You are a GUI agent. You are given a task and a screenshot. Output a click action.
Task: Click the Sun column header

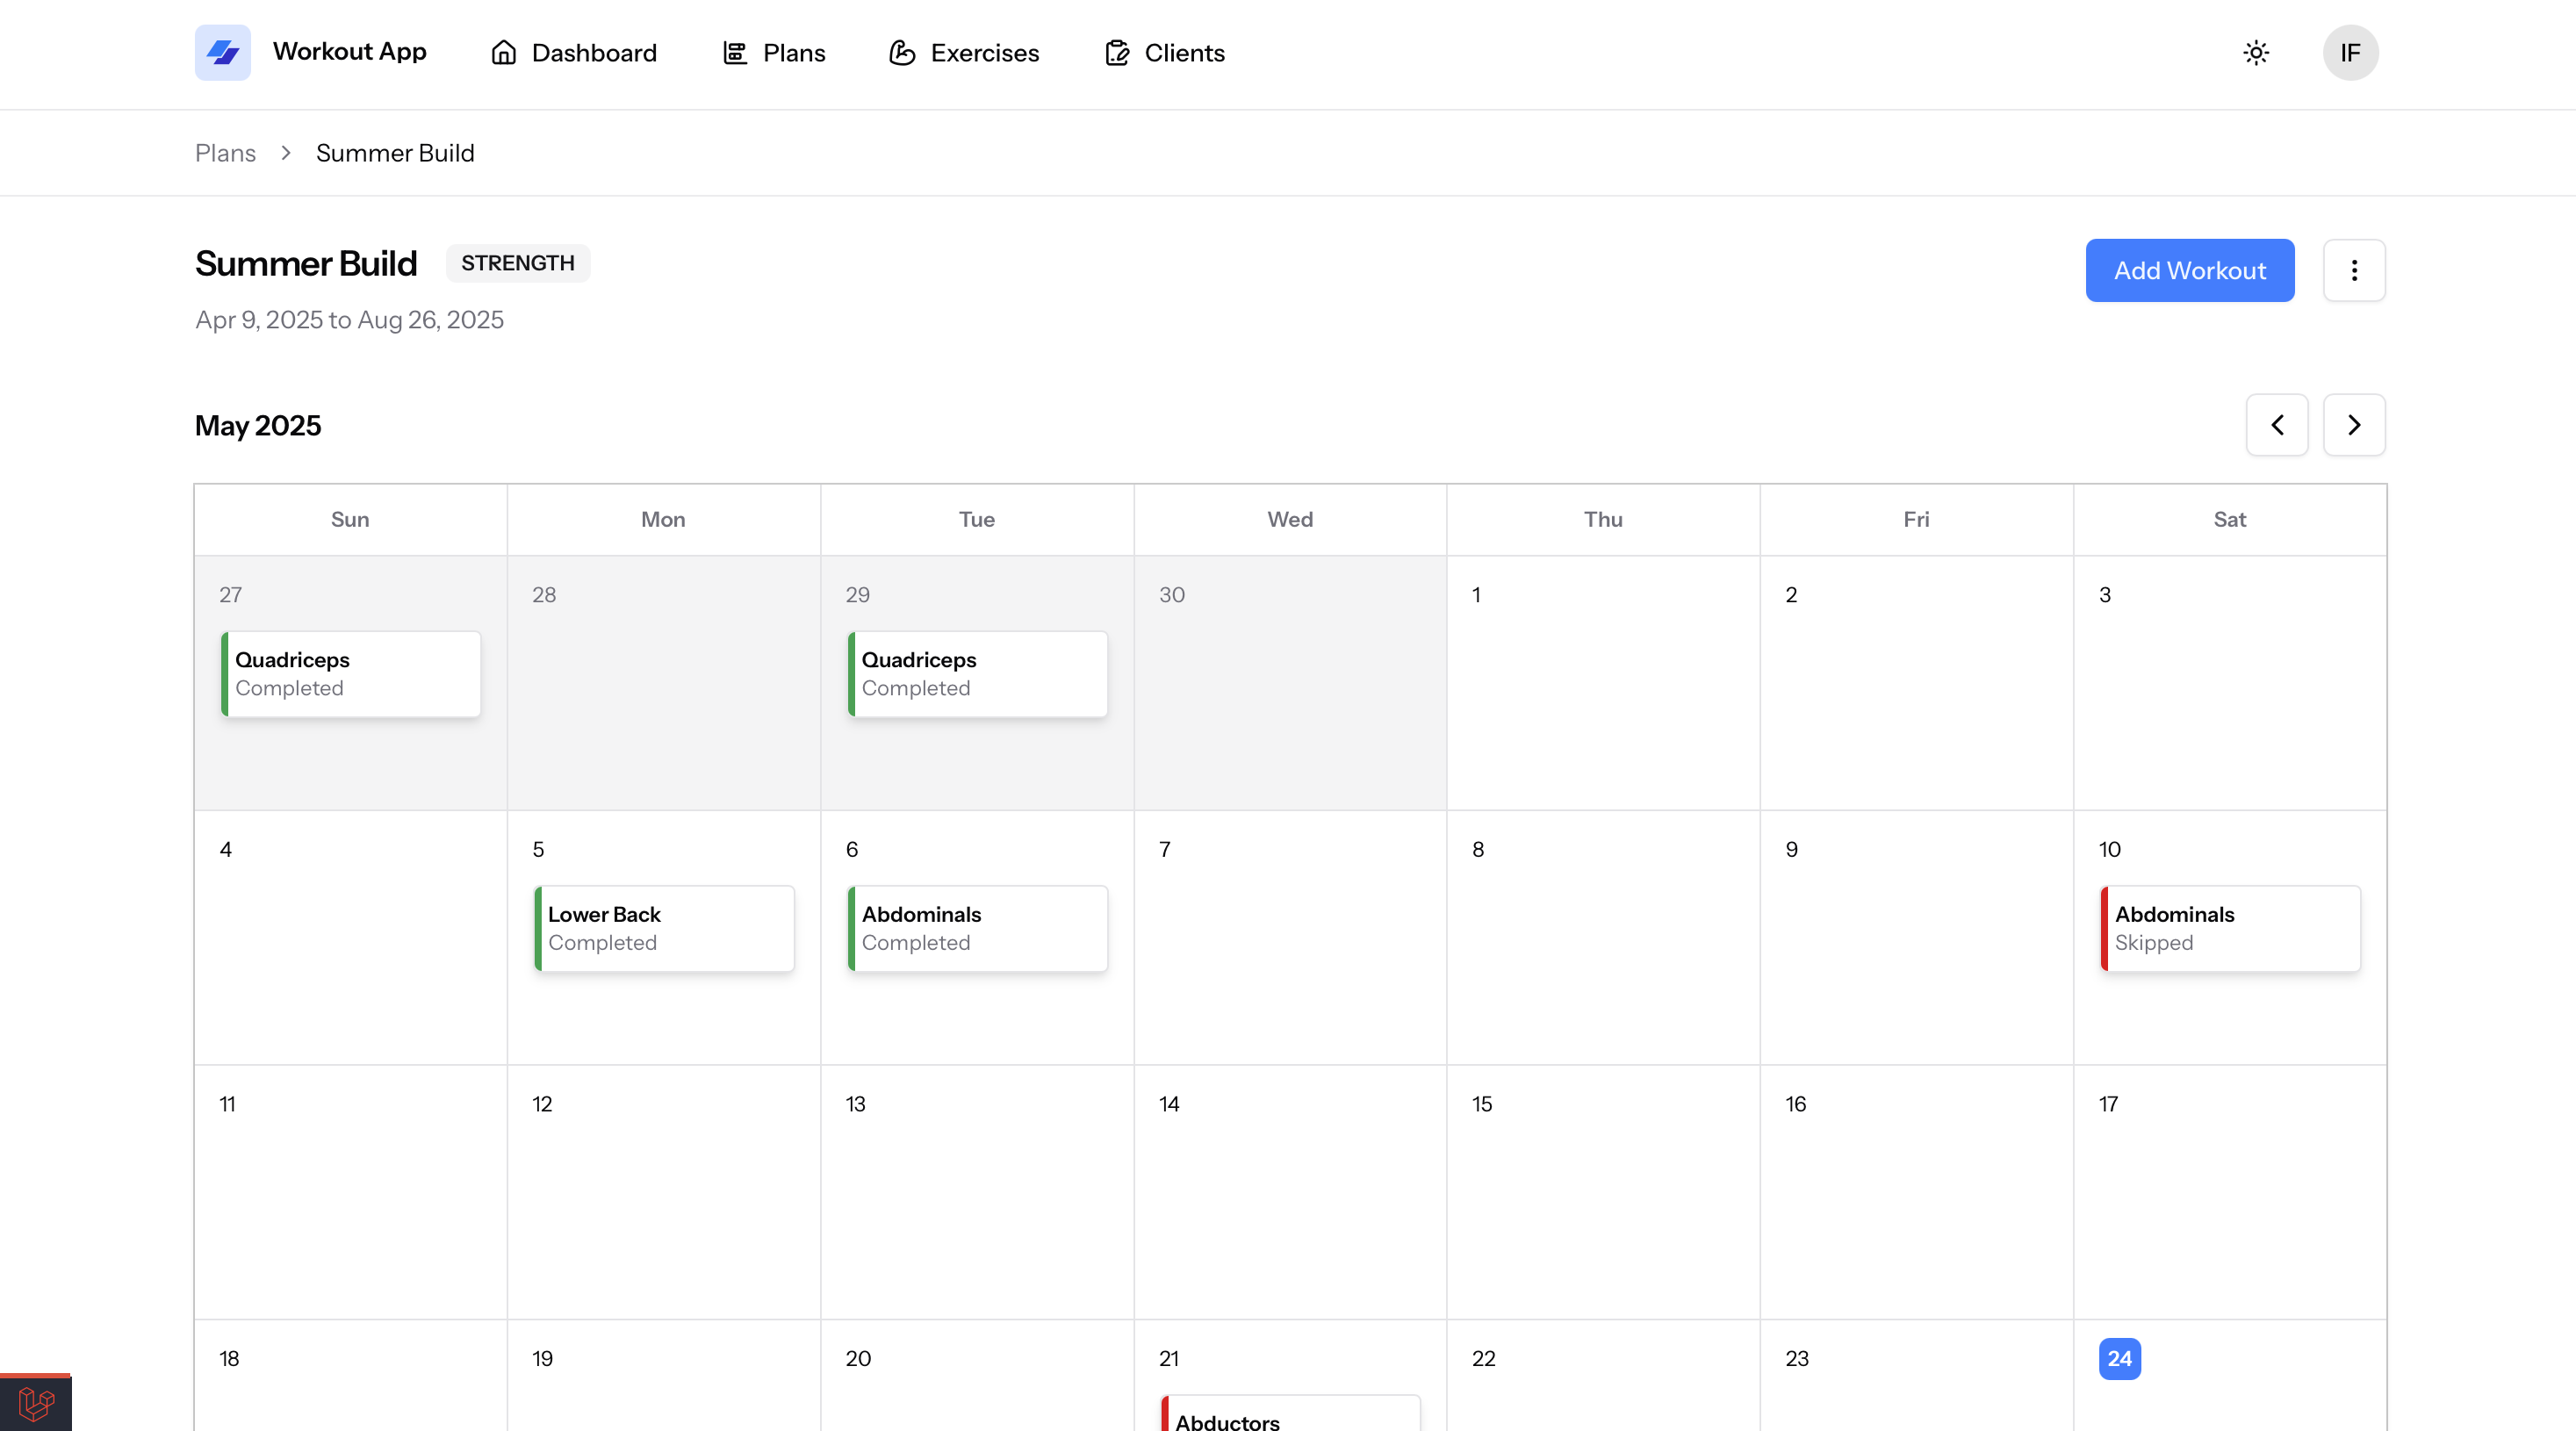pyautogui.click(x=350, y=520)
